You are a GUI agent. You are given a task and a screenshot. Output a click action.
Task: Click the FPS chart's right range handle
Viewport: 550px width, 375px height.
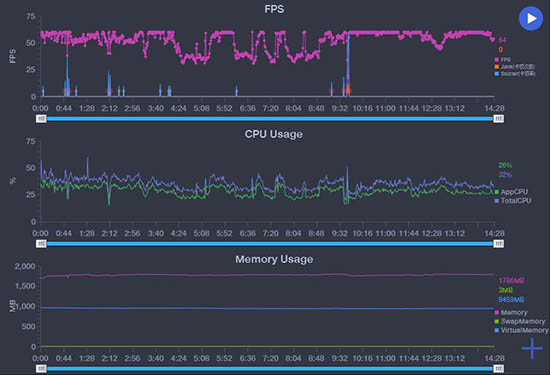[x=498, y=119]
